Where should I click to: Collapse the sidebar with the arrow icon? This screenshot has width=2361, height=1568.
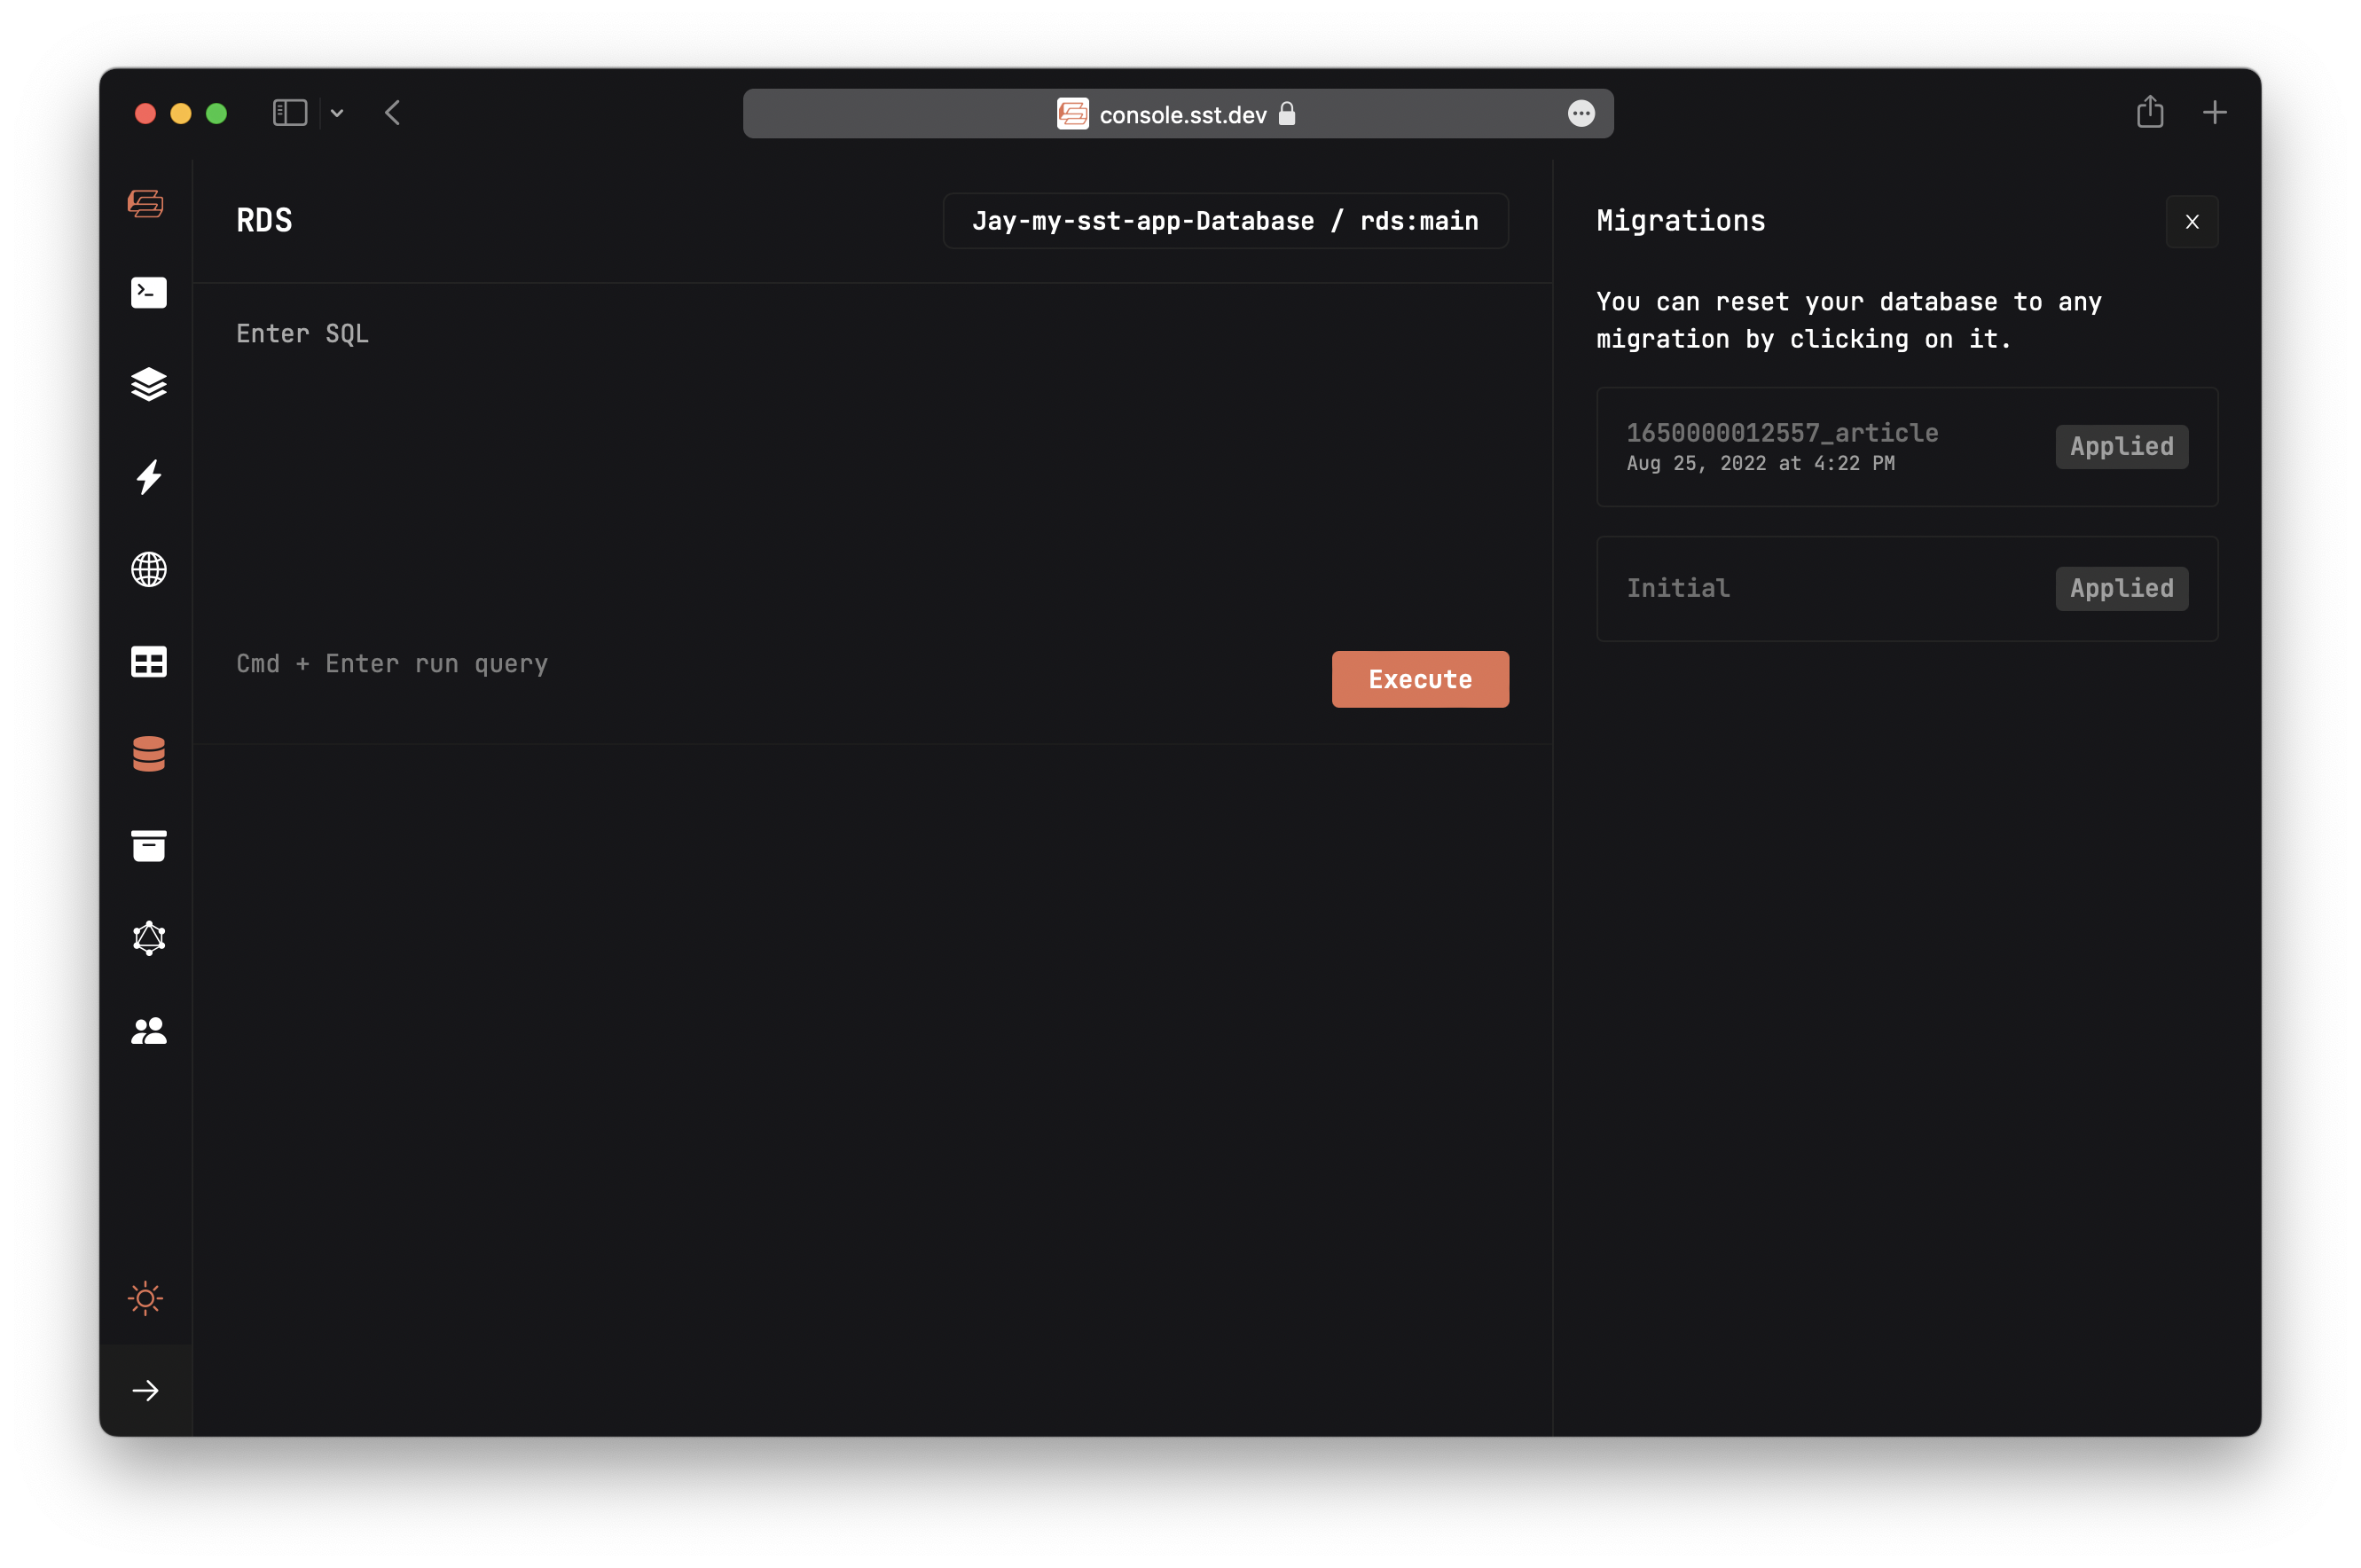(x=147, y=1389)
